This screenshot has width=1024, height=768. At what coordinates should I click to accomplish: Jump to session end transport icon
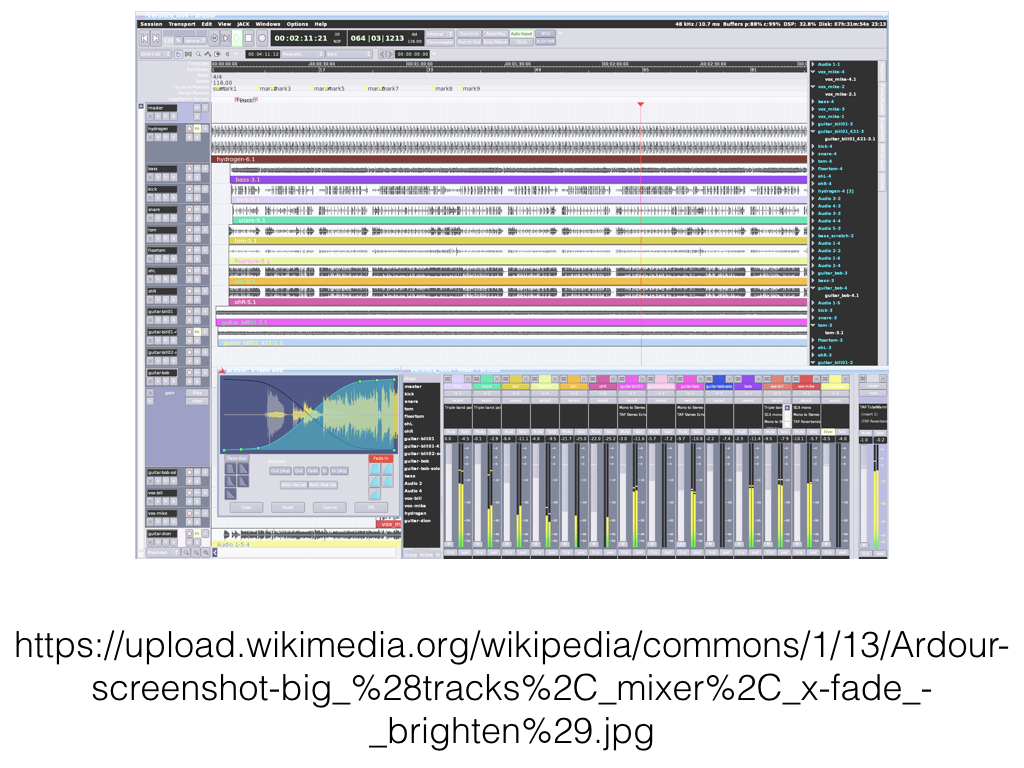pyautogui.click(x=156, y=38)
